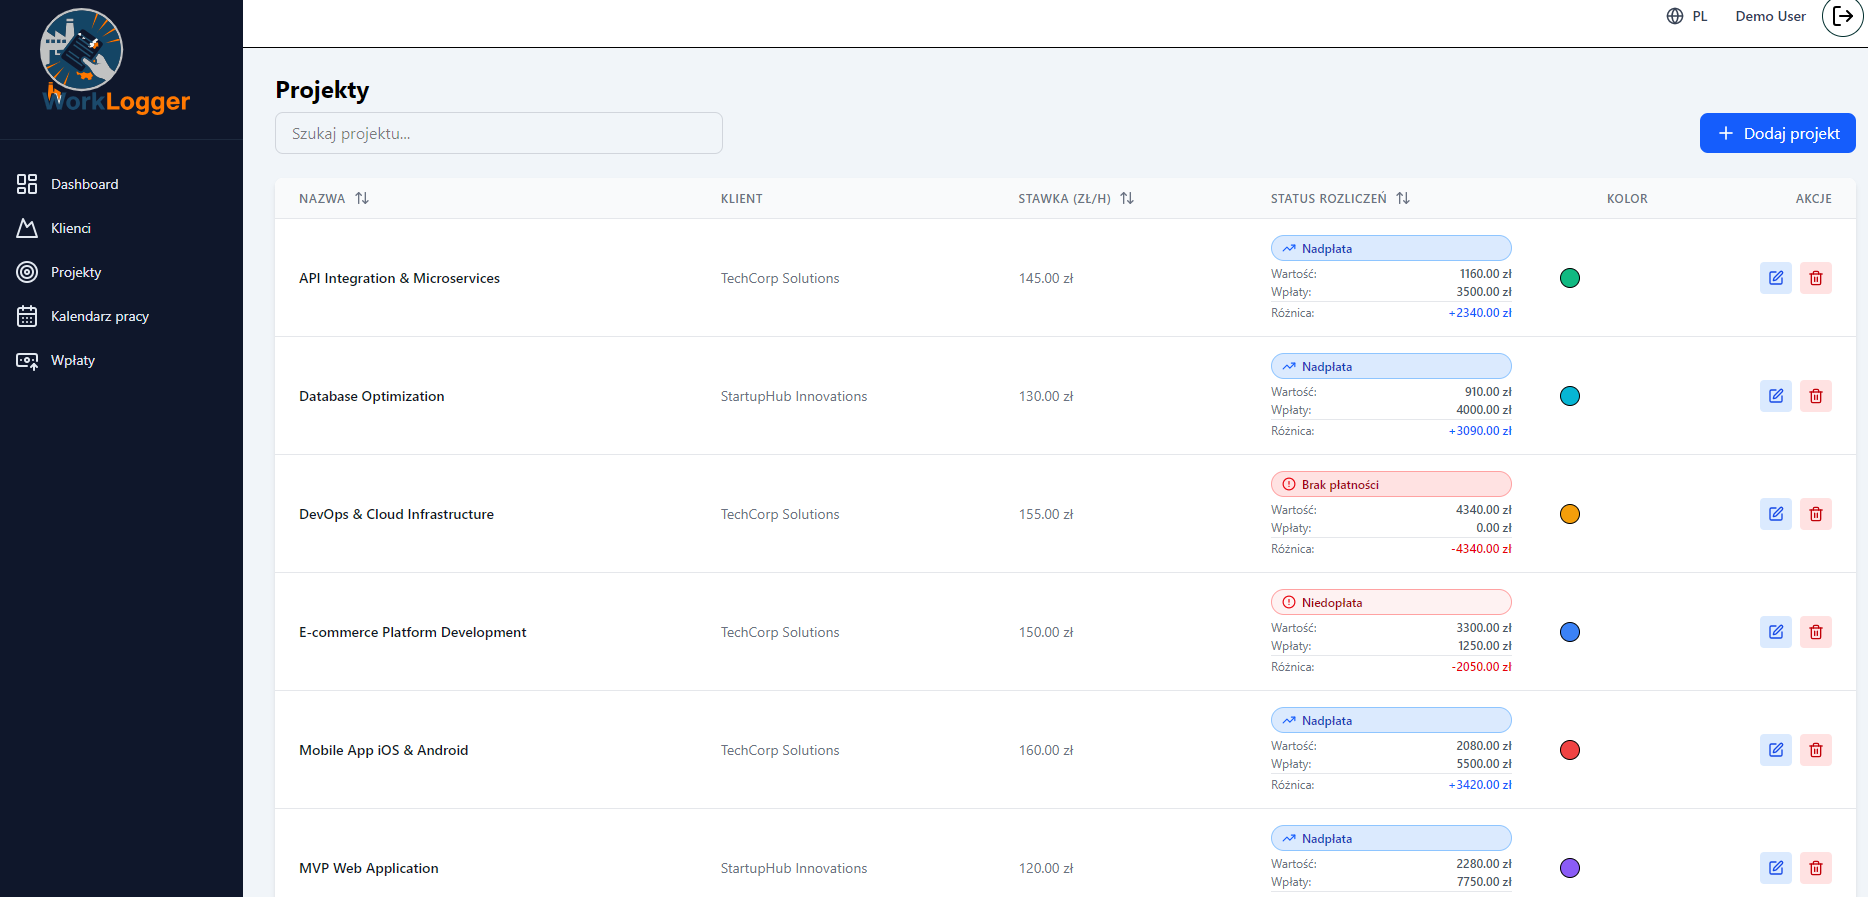Click the logout icon next to Demo User
1868x897 pixels.
point(1842,17)
